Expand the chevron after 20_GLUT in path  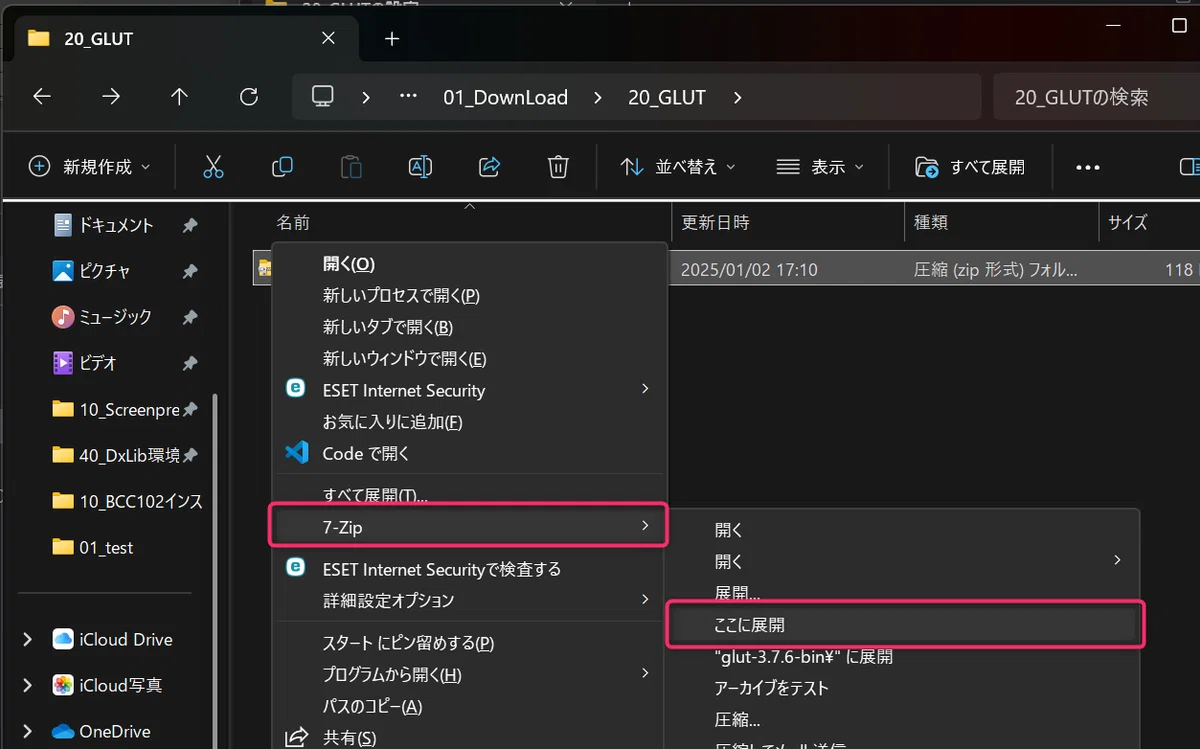tap(738, 97)
